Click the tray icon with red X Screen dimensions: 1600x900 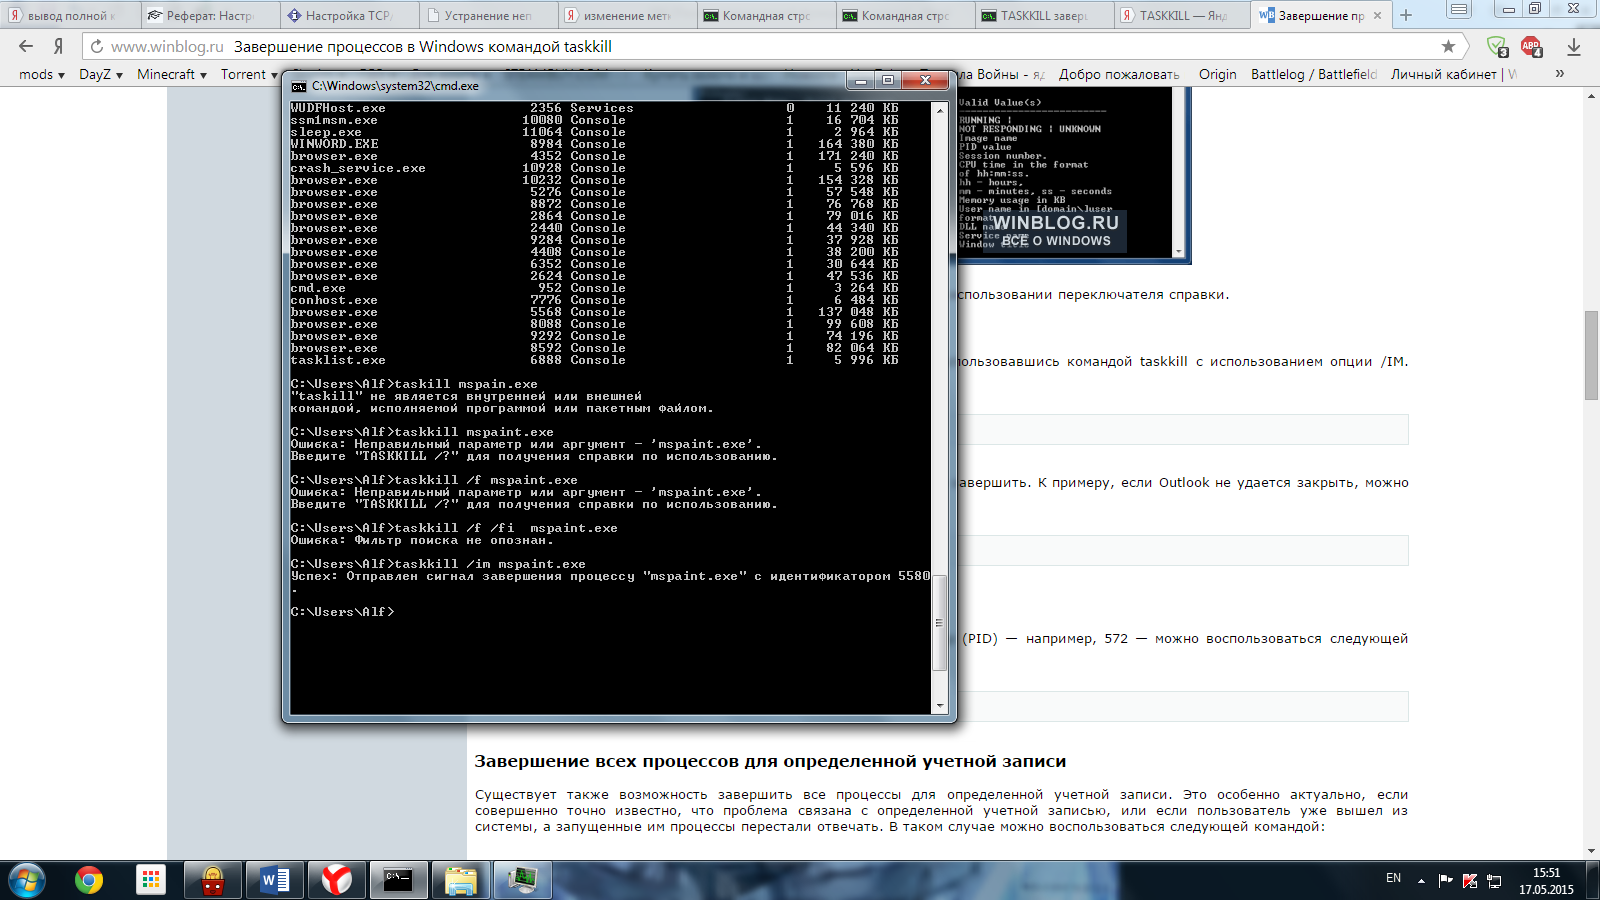1470,880
